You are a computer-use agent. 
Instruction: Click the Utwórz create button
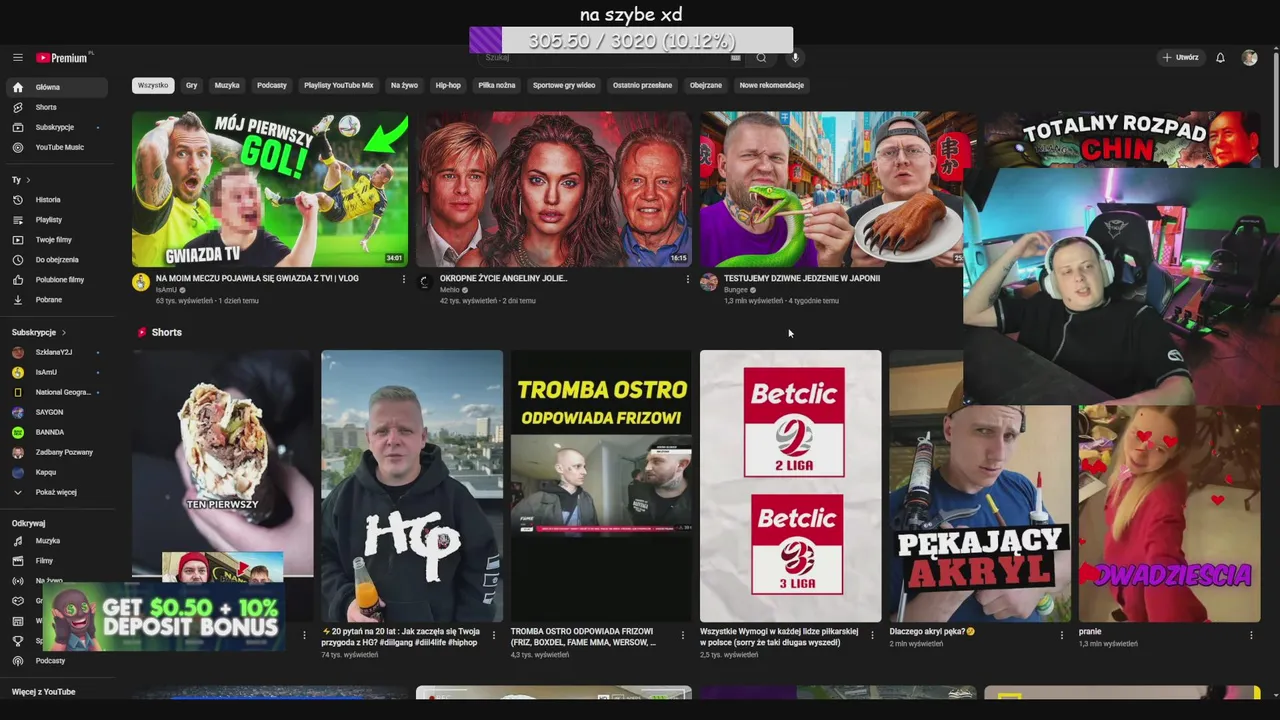(x=1180, y=58)
